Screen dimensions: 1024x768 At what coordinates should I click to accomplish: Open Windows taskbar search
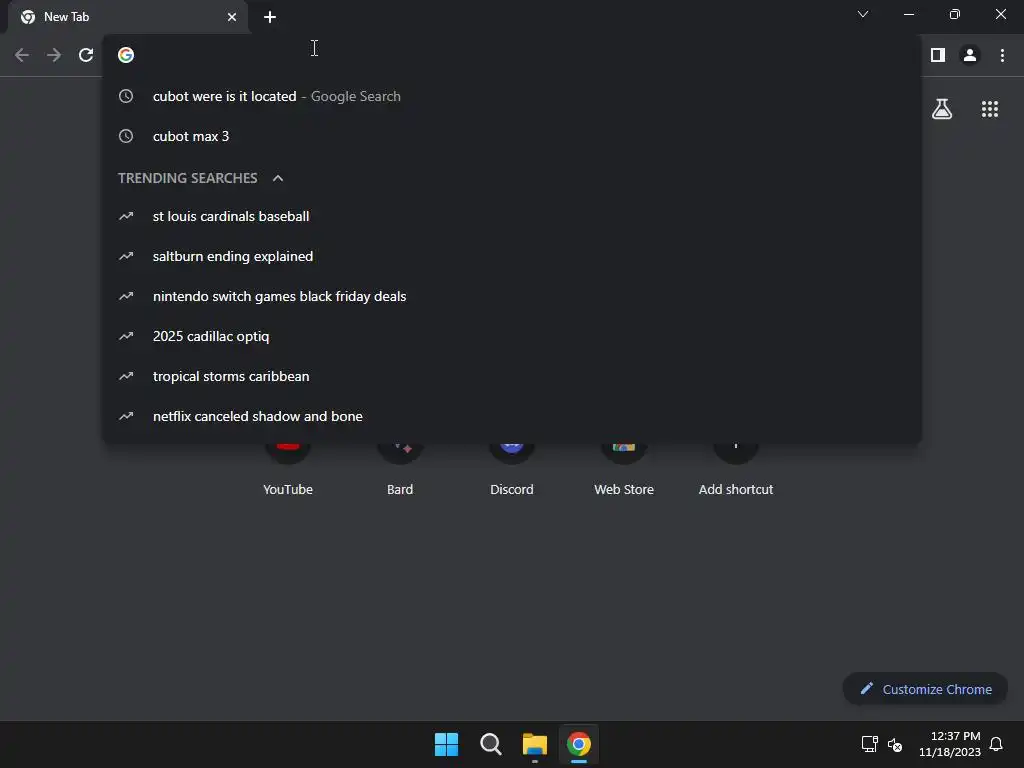click(x=490, y=744)
